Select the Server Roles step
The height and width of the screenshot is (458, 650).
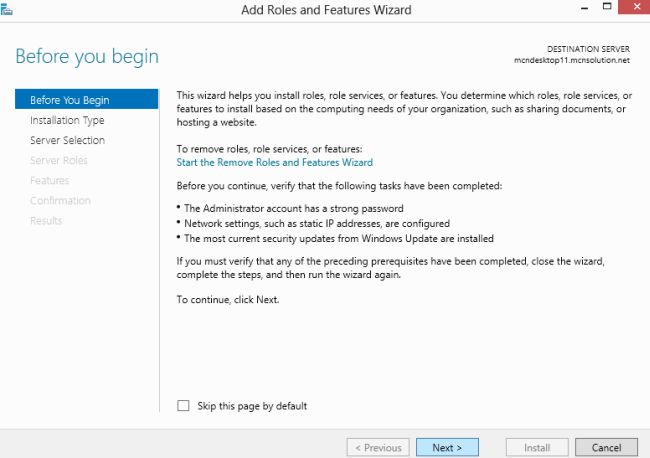pyautogui.click(x=59, y=160)
